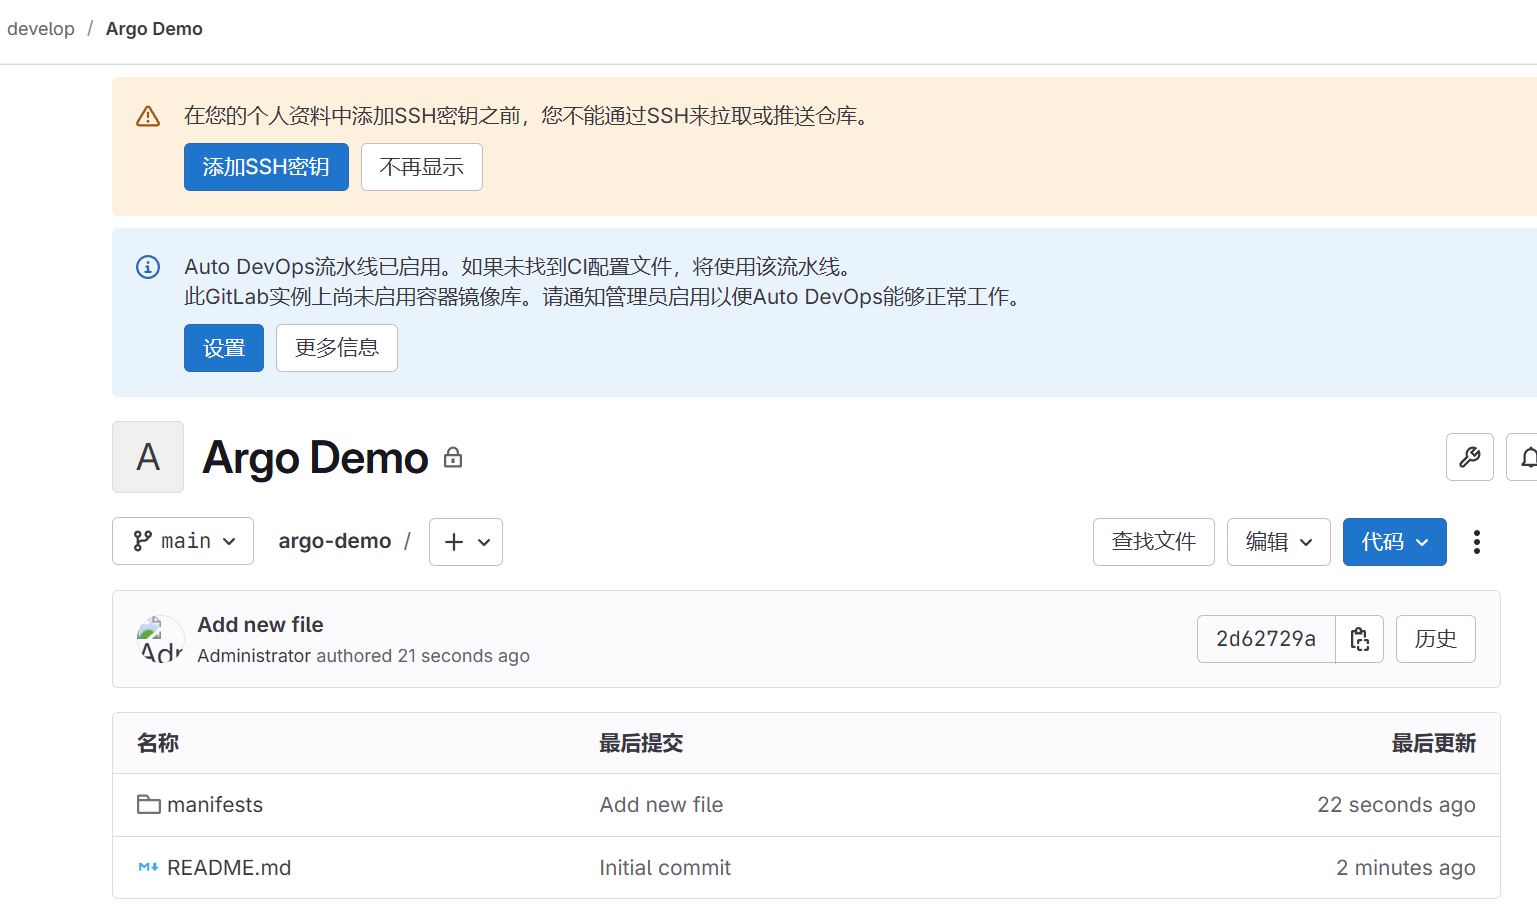Click the Administrator author link

pyautogui.click(x=254, y=656)
